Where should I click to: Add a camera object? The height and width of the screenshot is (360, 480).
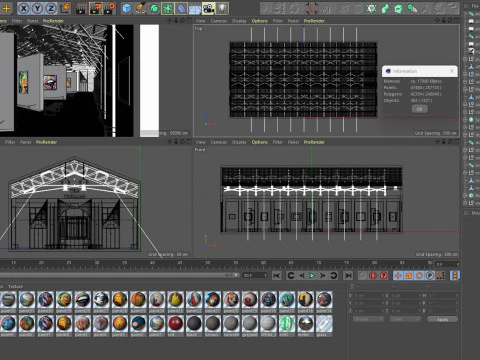208,8
